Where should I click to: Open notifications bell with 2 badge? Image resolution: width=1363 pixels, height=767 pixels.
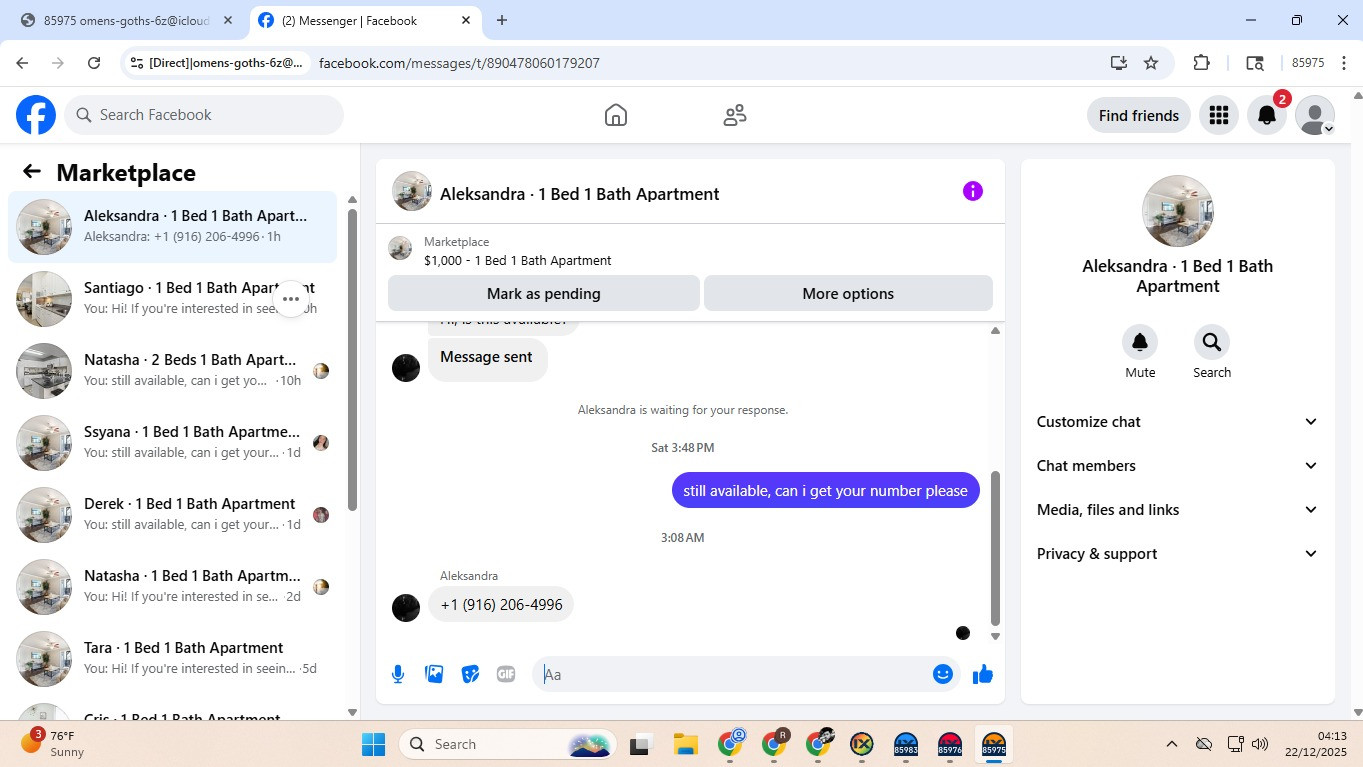point(1267,115)
